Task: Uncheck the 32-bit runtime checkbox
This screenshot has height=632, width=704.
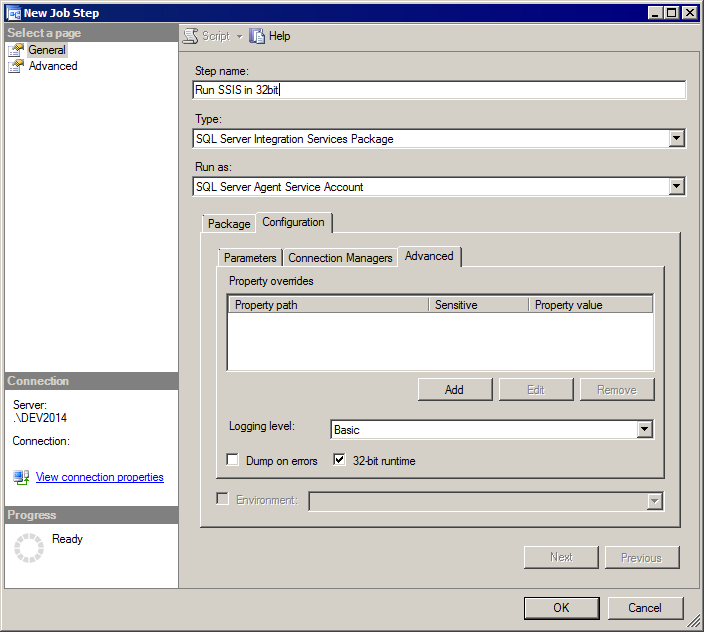Action: pos(339,460)
